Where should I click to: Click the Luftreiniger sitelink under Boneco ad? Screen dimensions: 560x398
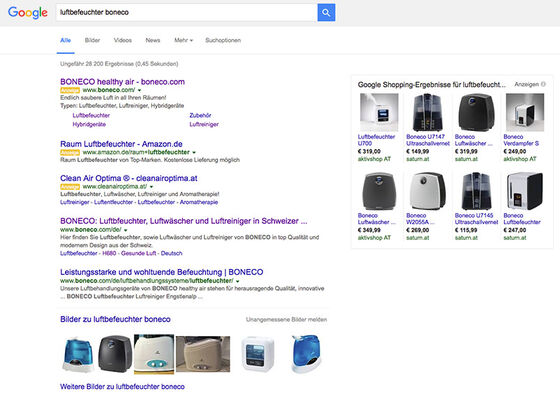pyautogui.click(x=204, y=124)
